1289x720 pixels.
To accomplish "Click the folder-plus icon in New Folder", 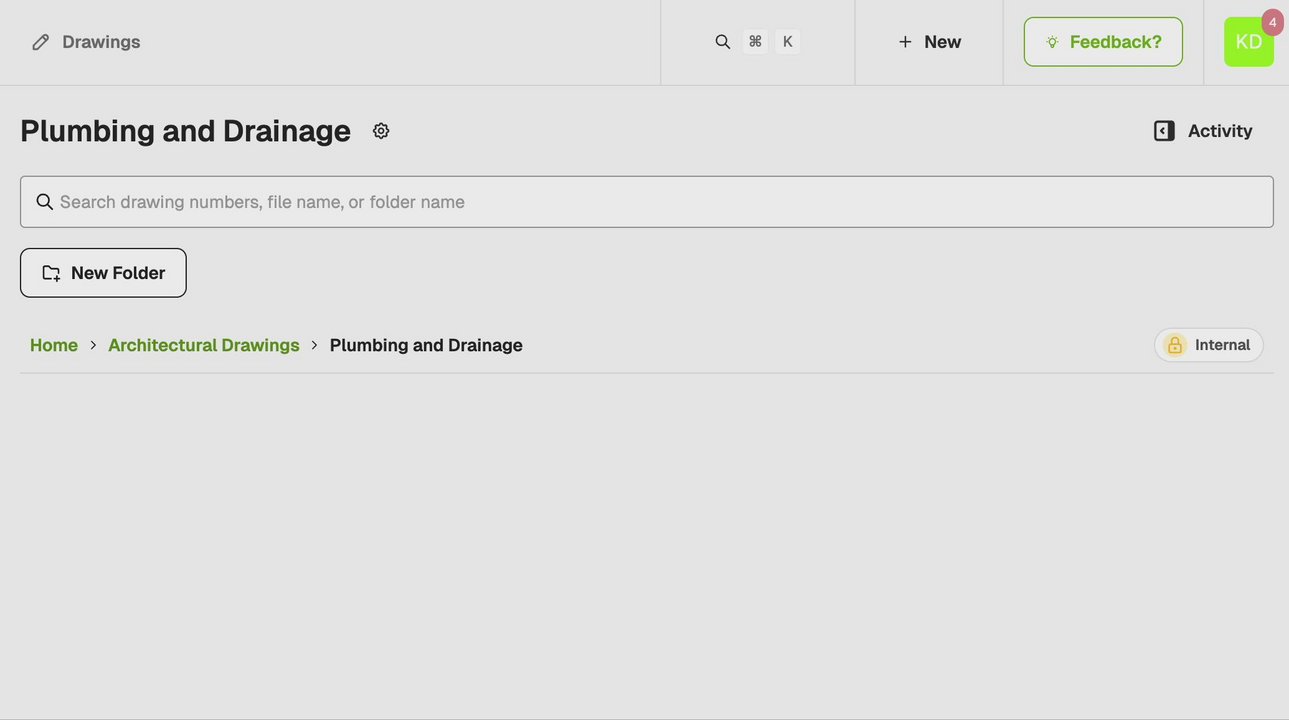I will pyautogui.click(x=51, y=273).
